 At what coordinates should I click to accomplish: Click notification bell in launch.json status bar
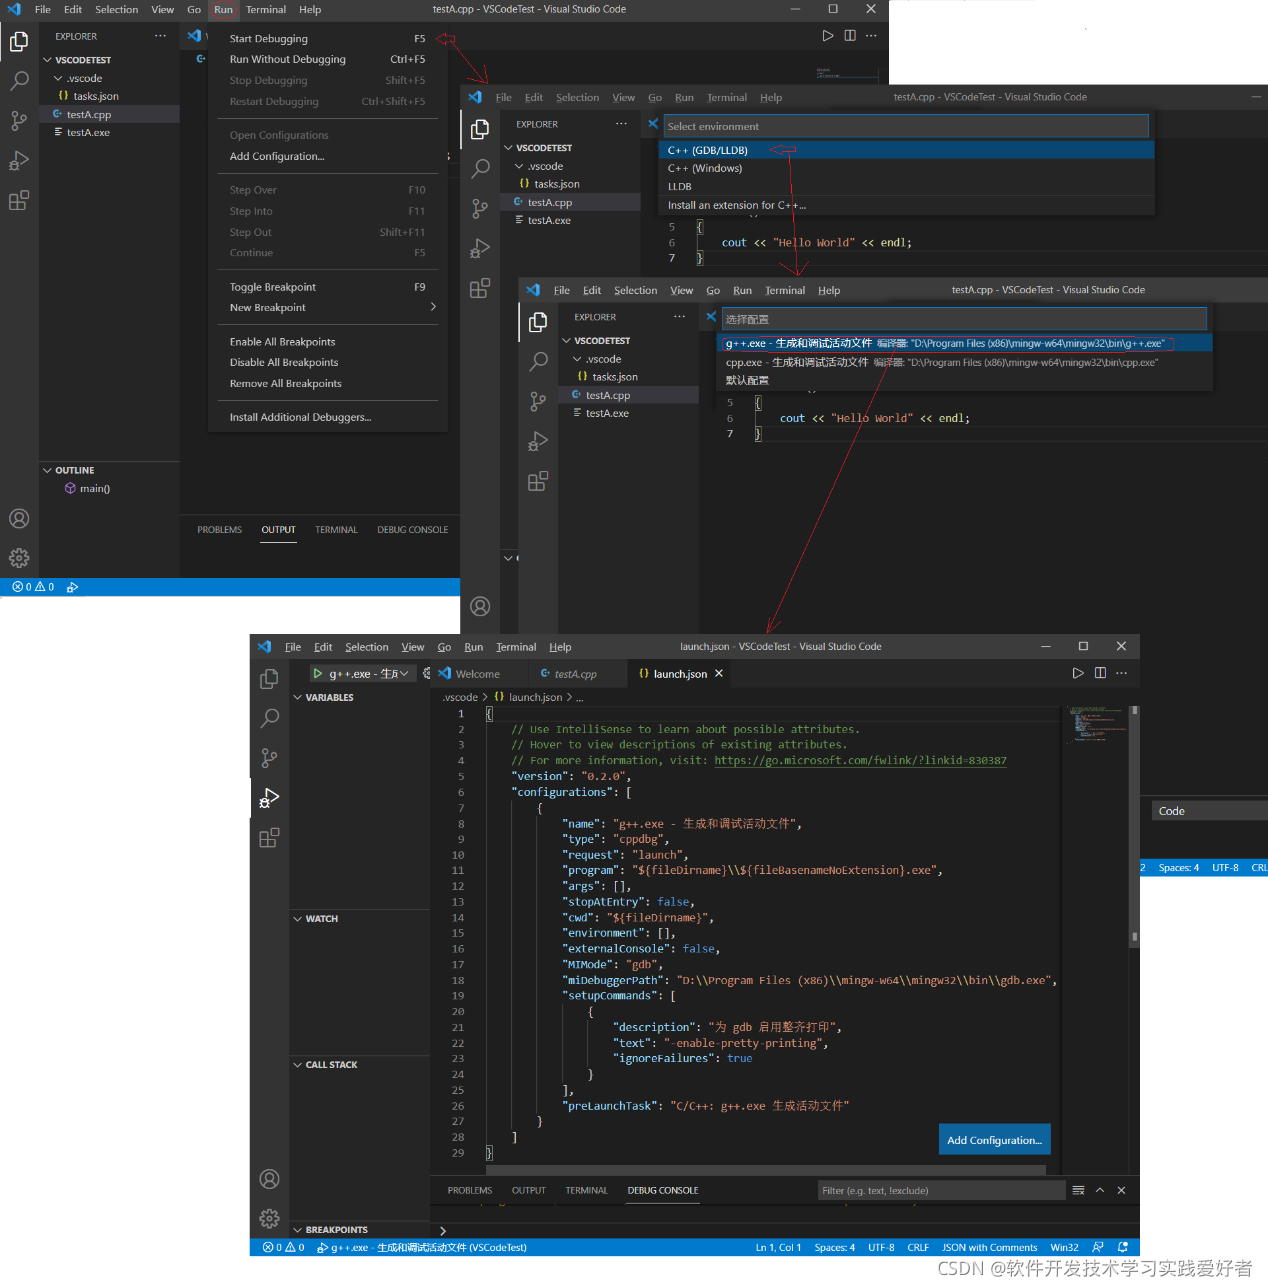(x=1123, y=1247)
